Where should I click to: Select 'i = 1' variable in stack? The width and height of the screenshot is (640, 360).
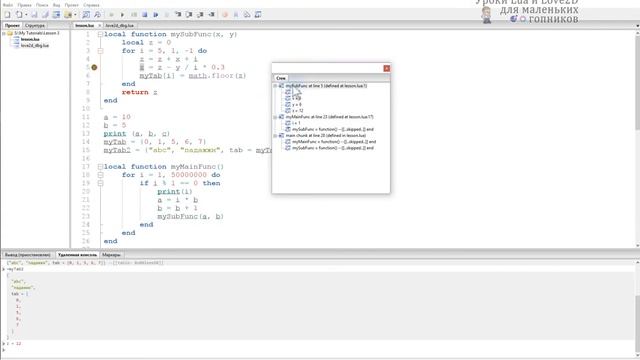(x=296, y=123)
